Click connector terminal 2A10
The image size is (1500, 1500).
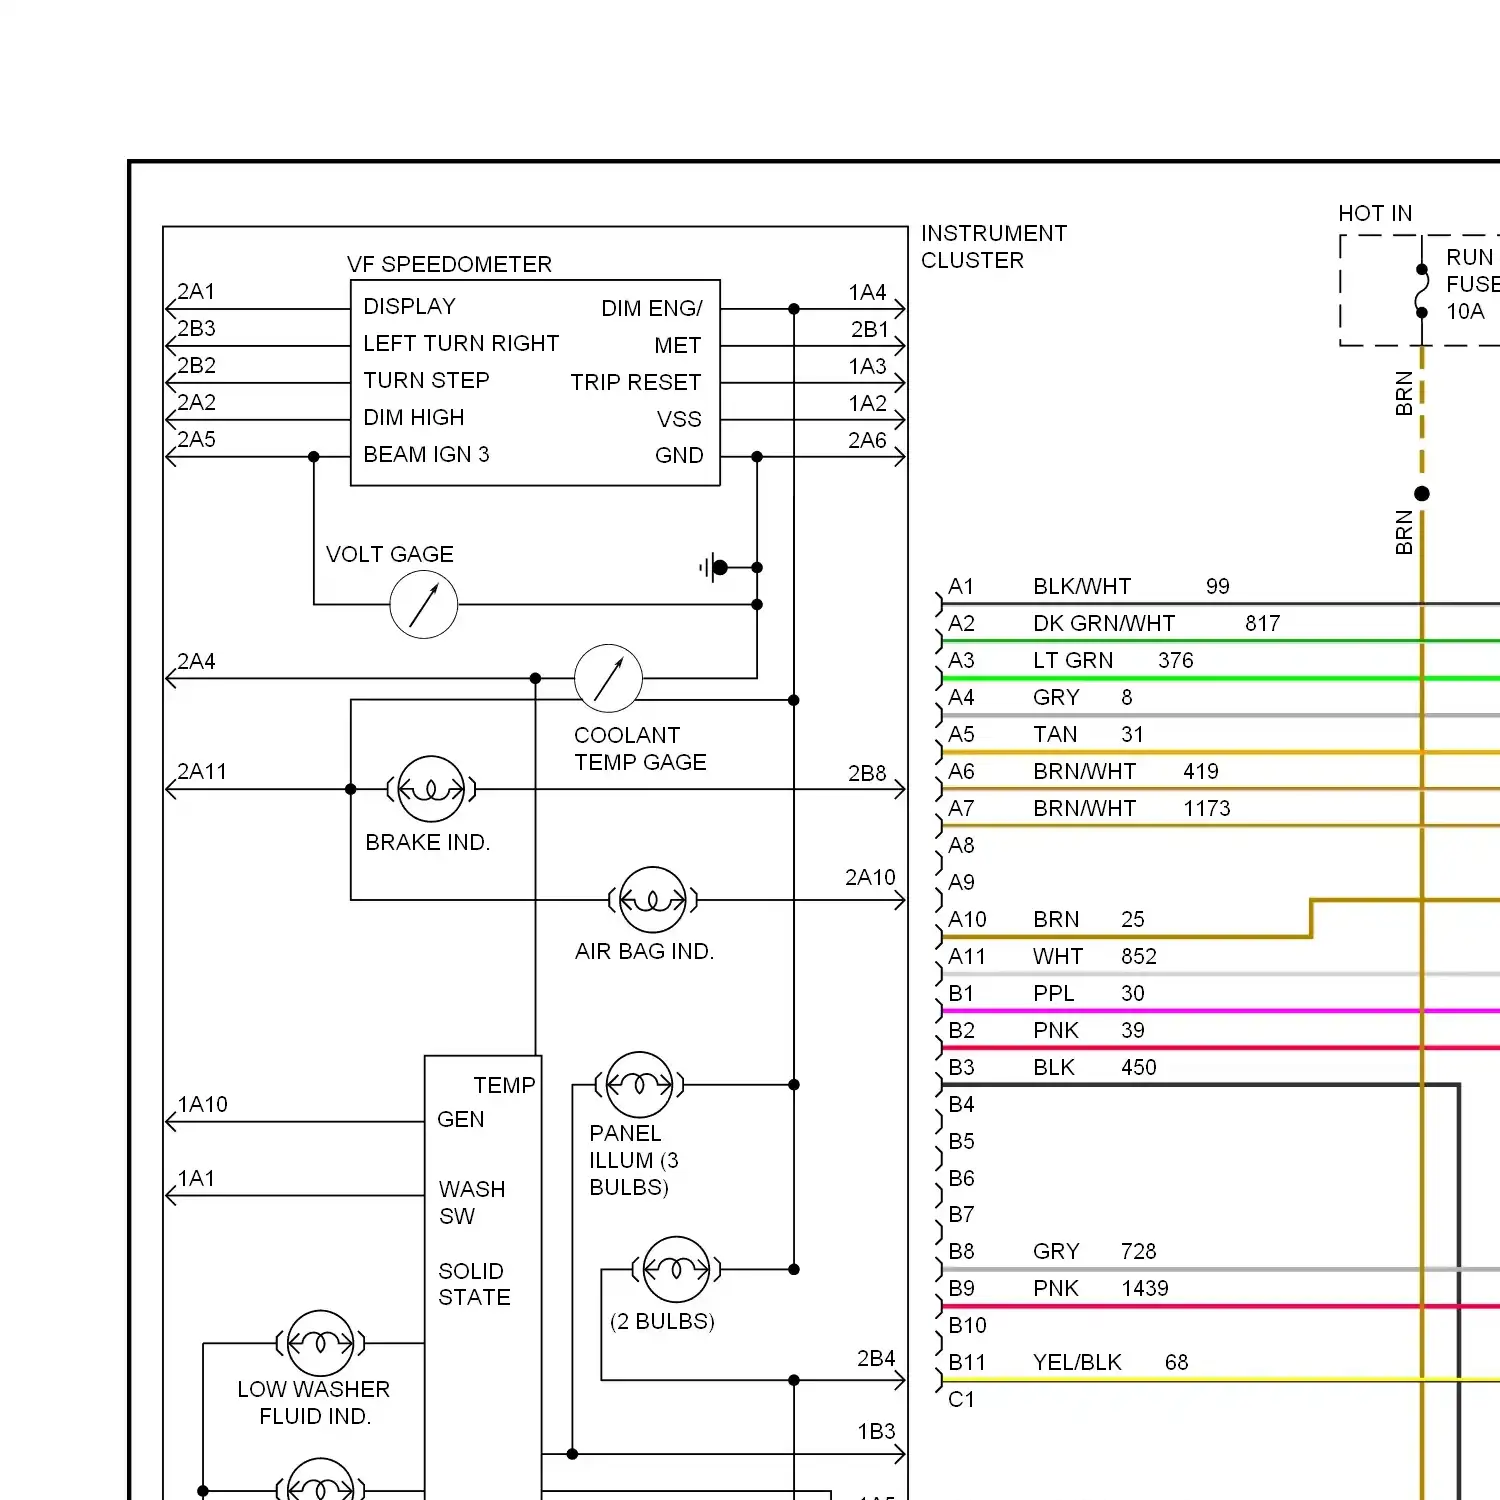pyautogui.click(x=870, y=877)
